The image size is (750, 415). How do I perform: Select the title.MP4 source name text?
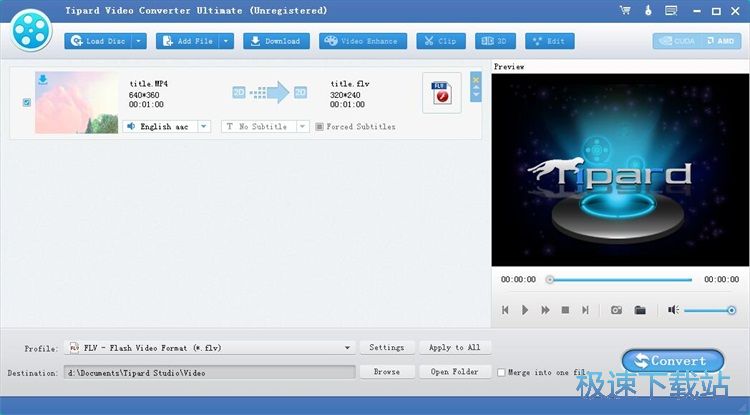[x=149, y=84]
